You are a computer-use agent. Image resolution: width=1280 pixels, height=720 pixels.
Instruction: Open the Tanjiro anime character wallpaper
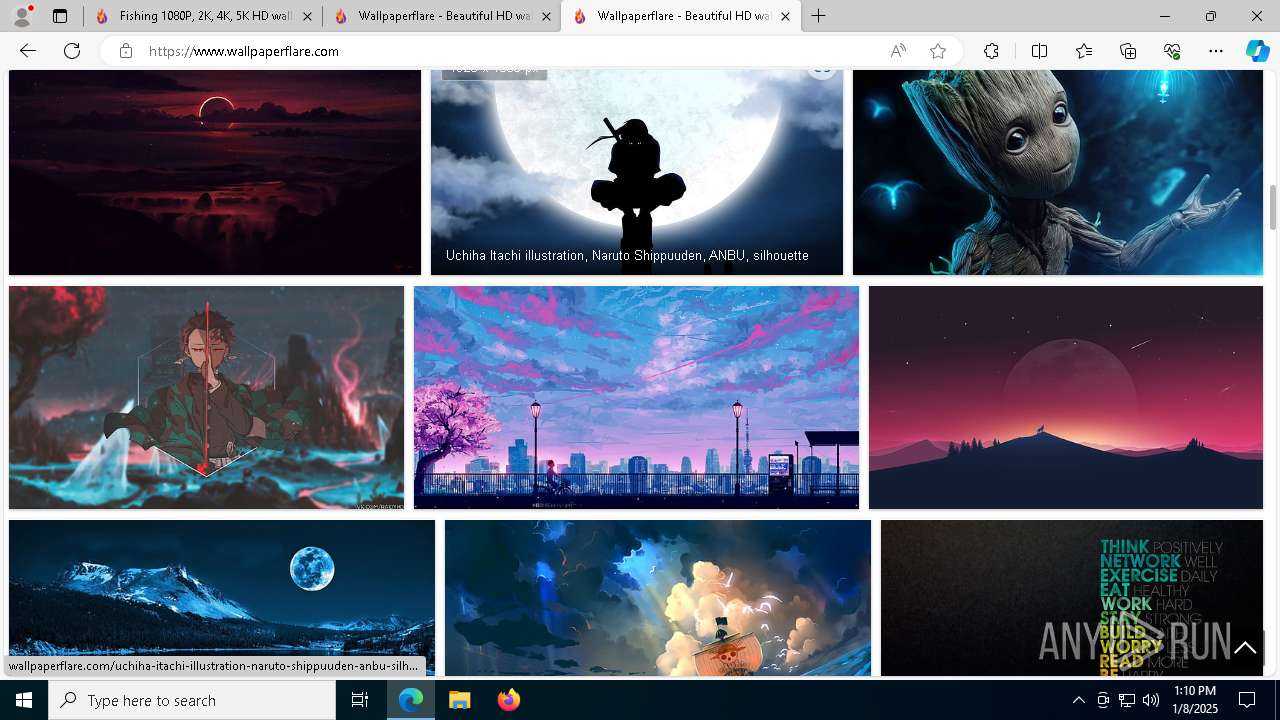[206, 398]
